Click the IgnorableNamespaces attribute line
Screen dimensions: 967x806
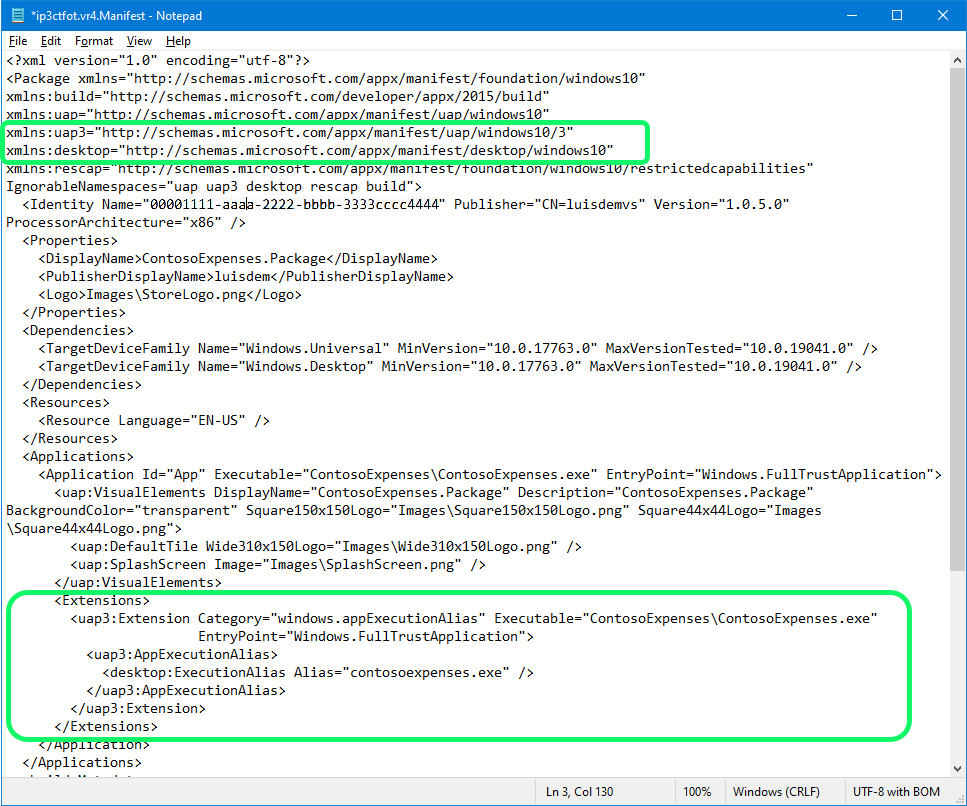[214, 186]
